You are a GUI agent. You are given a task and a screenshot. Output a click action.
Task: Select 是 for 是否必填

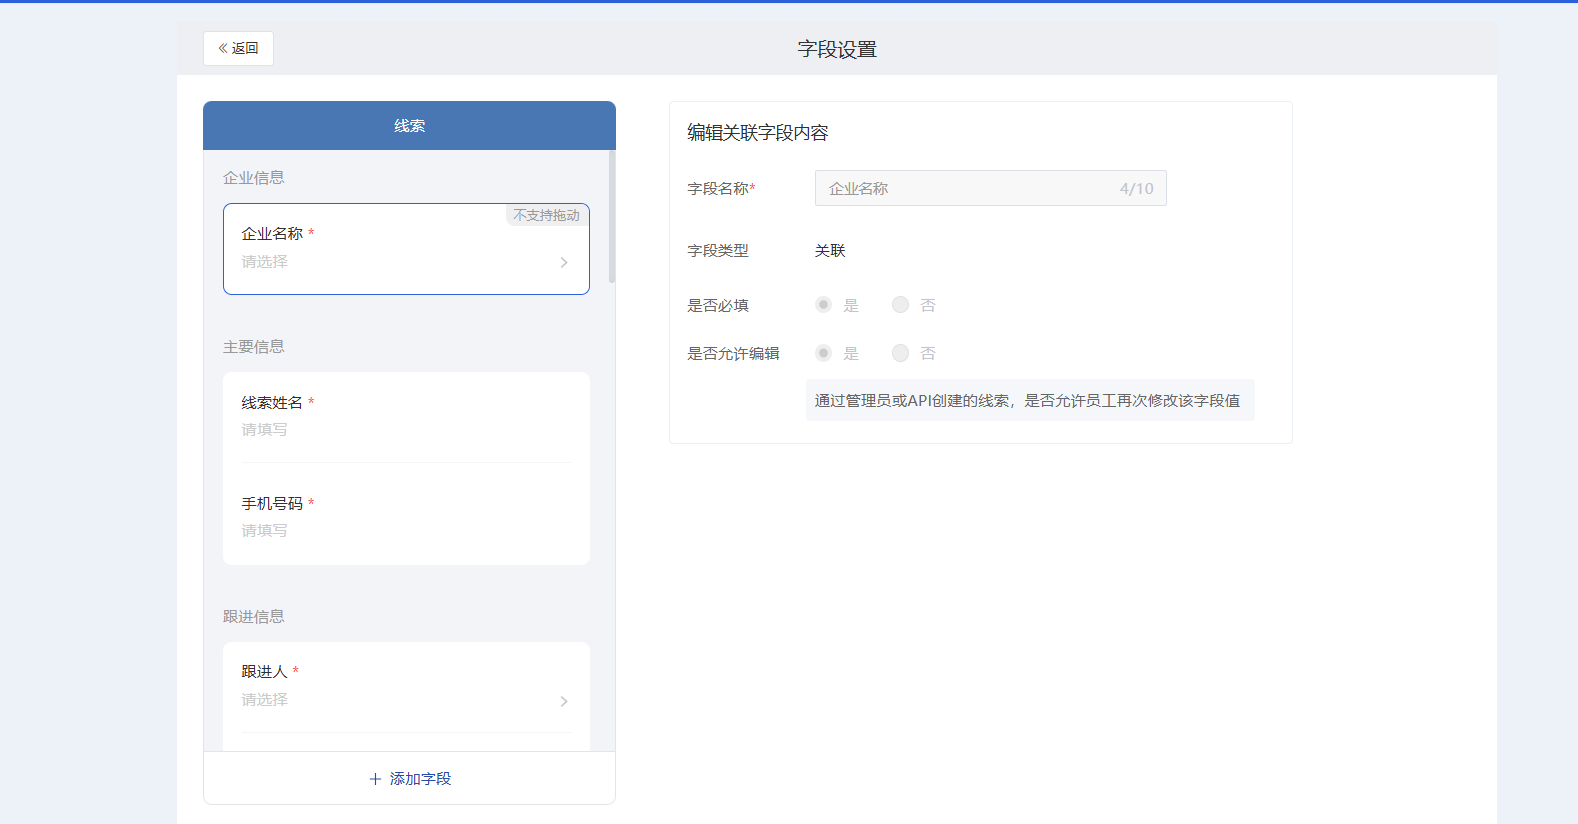tap(823, 304)
